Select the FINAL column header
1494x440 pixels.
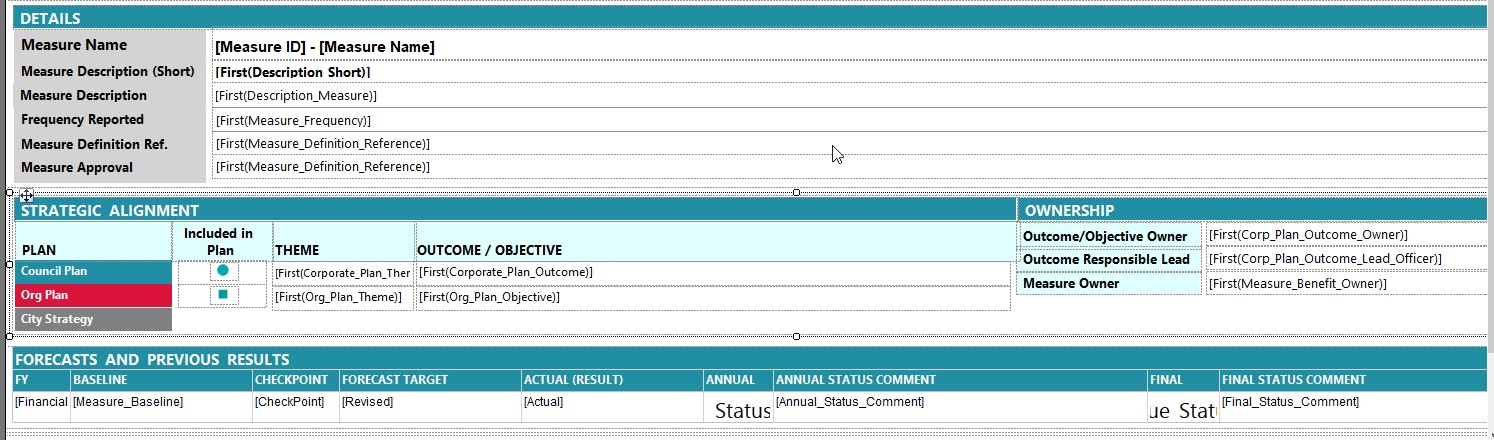pyautogui.click(x=1184, y=380)
